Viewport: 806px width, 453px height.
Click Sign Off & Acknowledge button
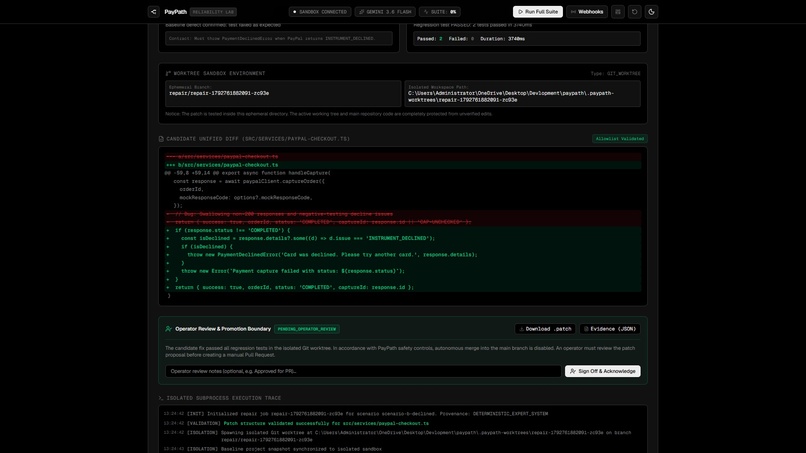point(602,371)
